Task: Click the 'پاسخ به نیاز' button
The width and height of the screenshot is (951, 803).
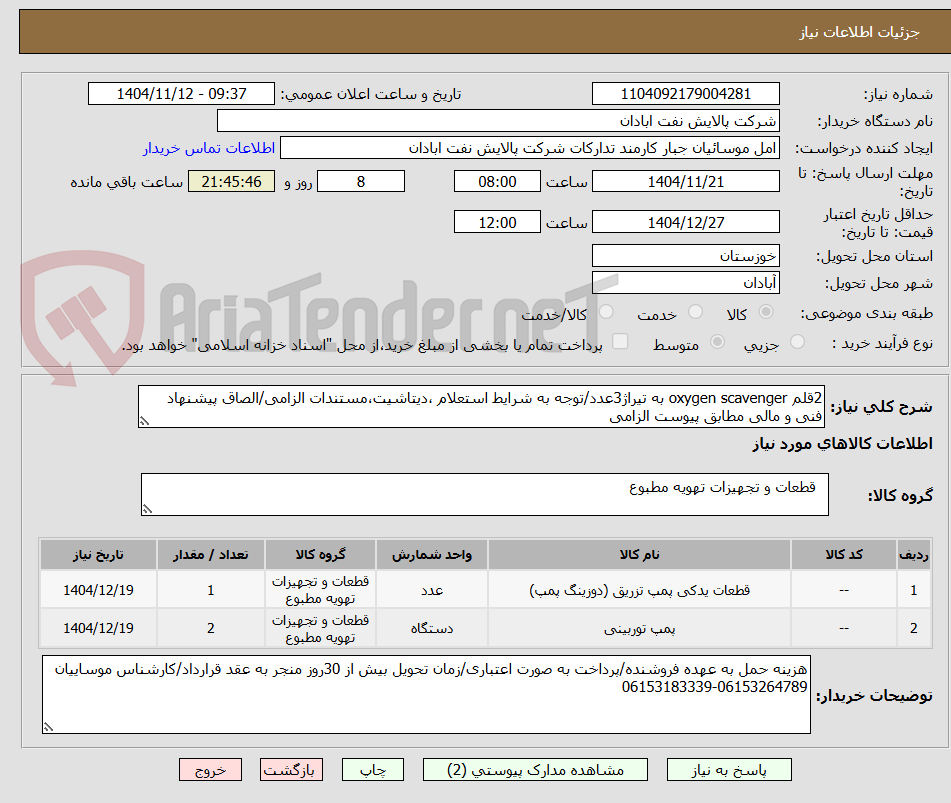Action: pyautogui.click(x=729, y=770)
